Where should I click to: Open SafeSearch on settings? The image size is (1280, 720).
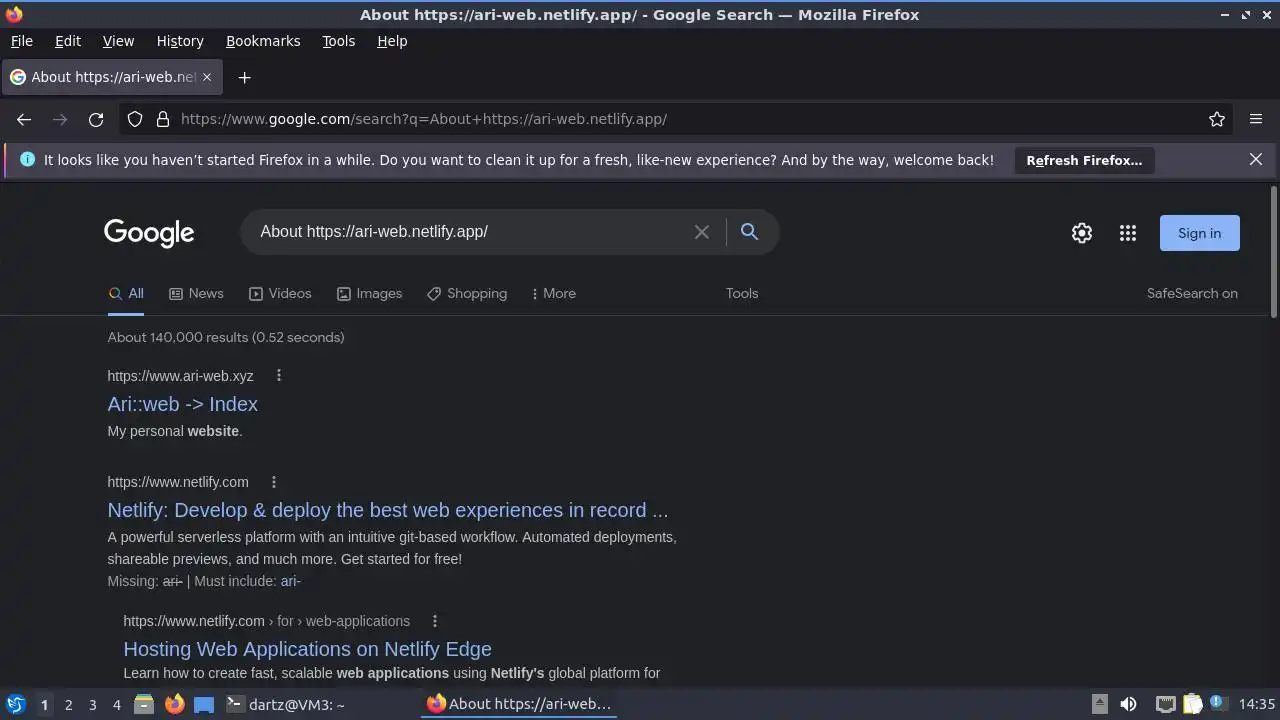(x=1192, y=293)
